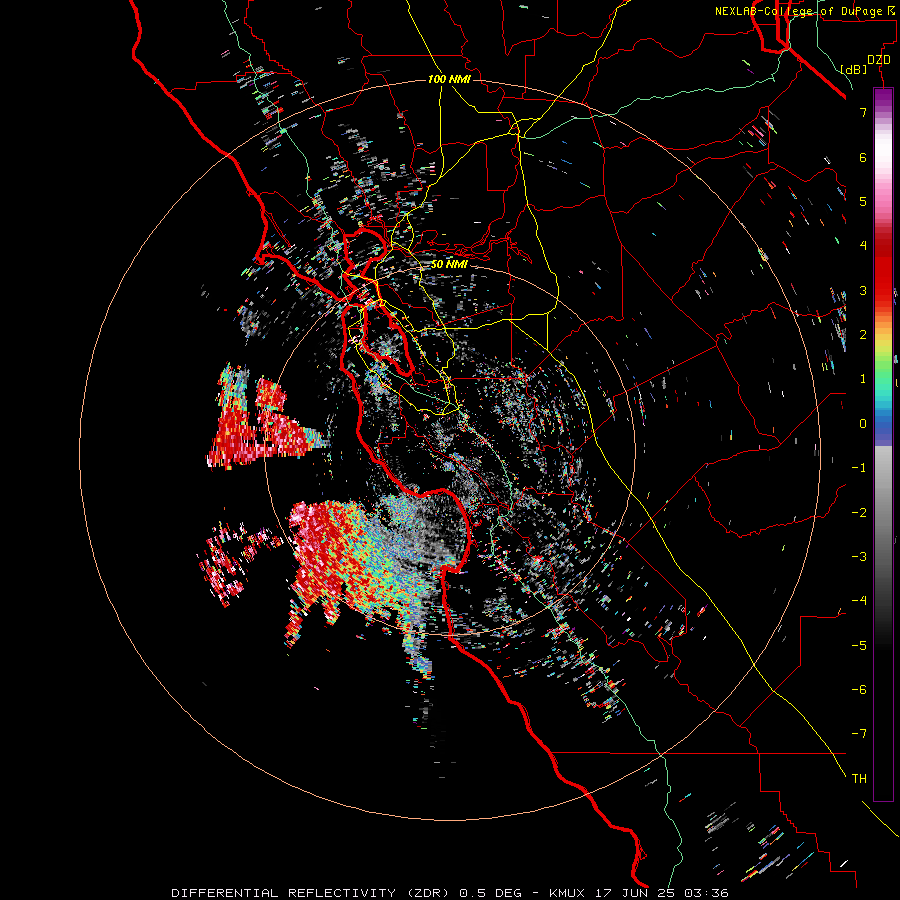Screen dimensions: 900x900
Task: Click the "NEXLAB-College of DuPage" header text
Action: tap(799, 11)
